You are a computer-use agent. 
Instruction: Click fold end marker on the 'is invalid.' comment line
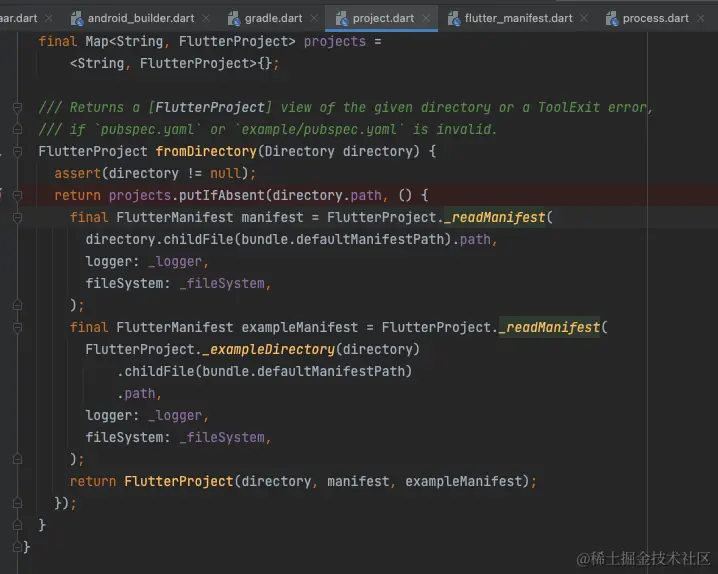(17, 130)
